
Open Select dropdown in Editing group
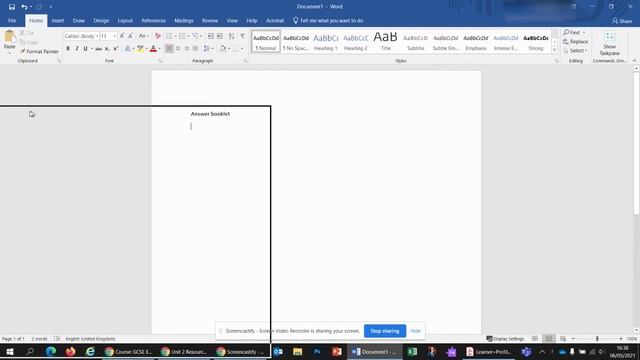click(576, 51)
